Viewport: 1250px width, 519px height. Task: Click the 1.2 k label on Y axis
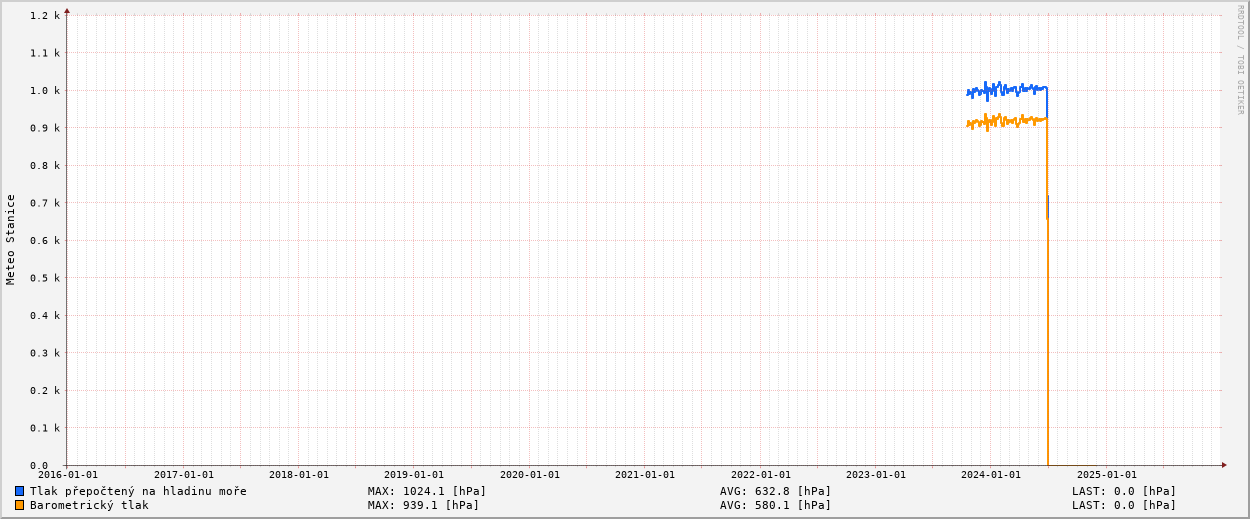45,15
